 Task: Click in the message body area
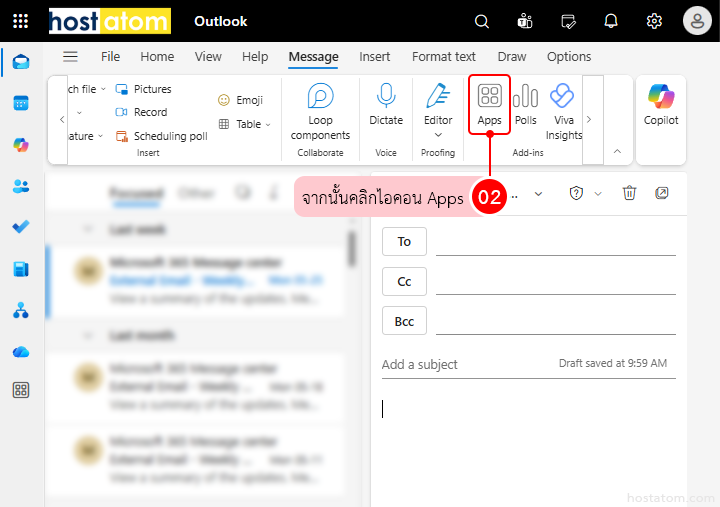pos(528,441)
